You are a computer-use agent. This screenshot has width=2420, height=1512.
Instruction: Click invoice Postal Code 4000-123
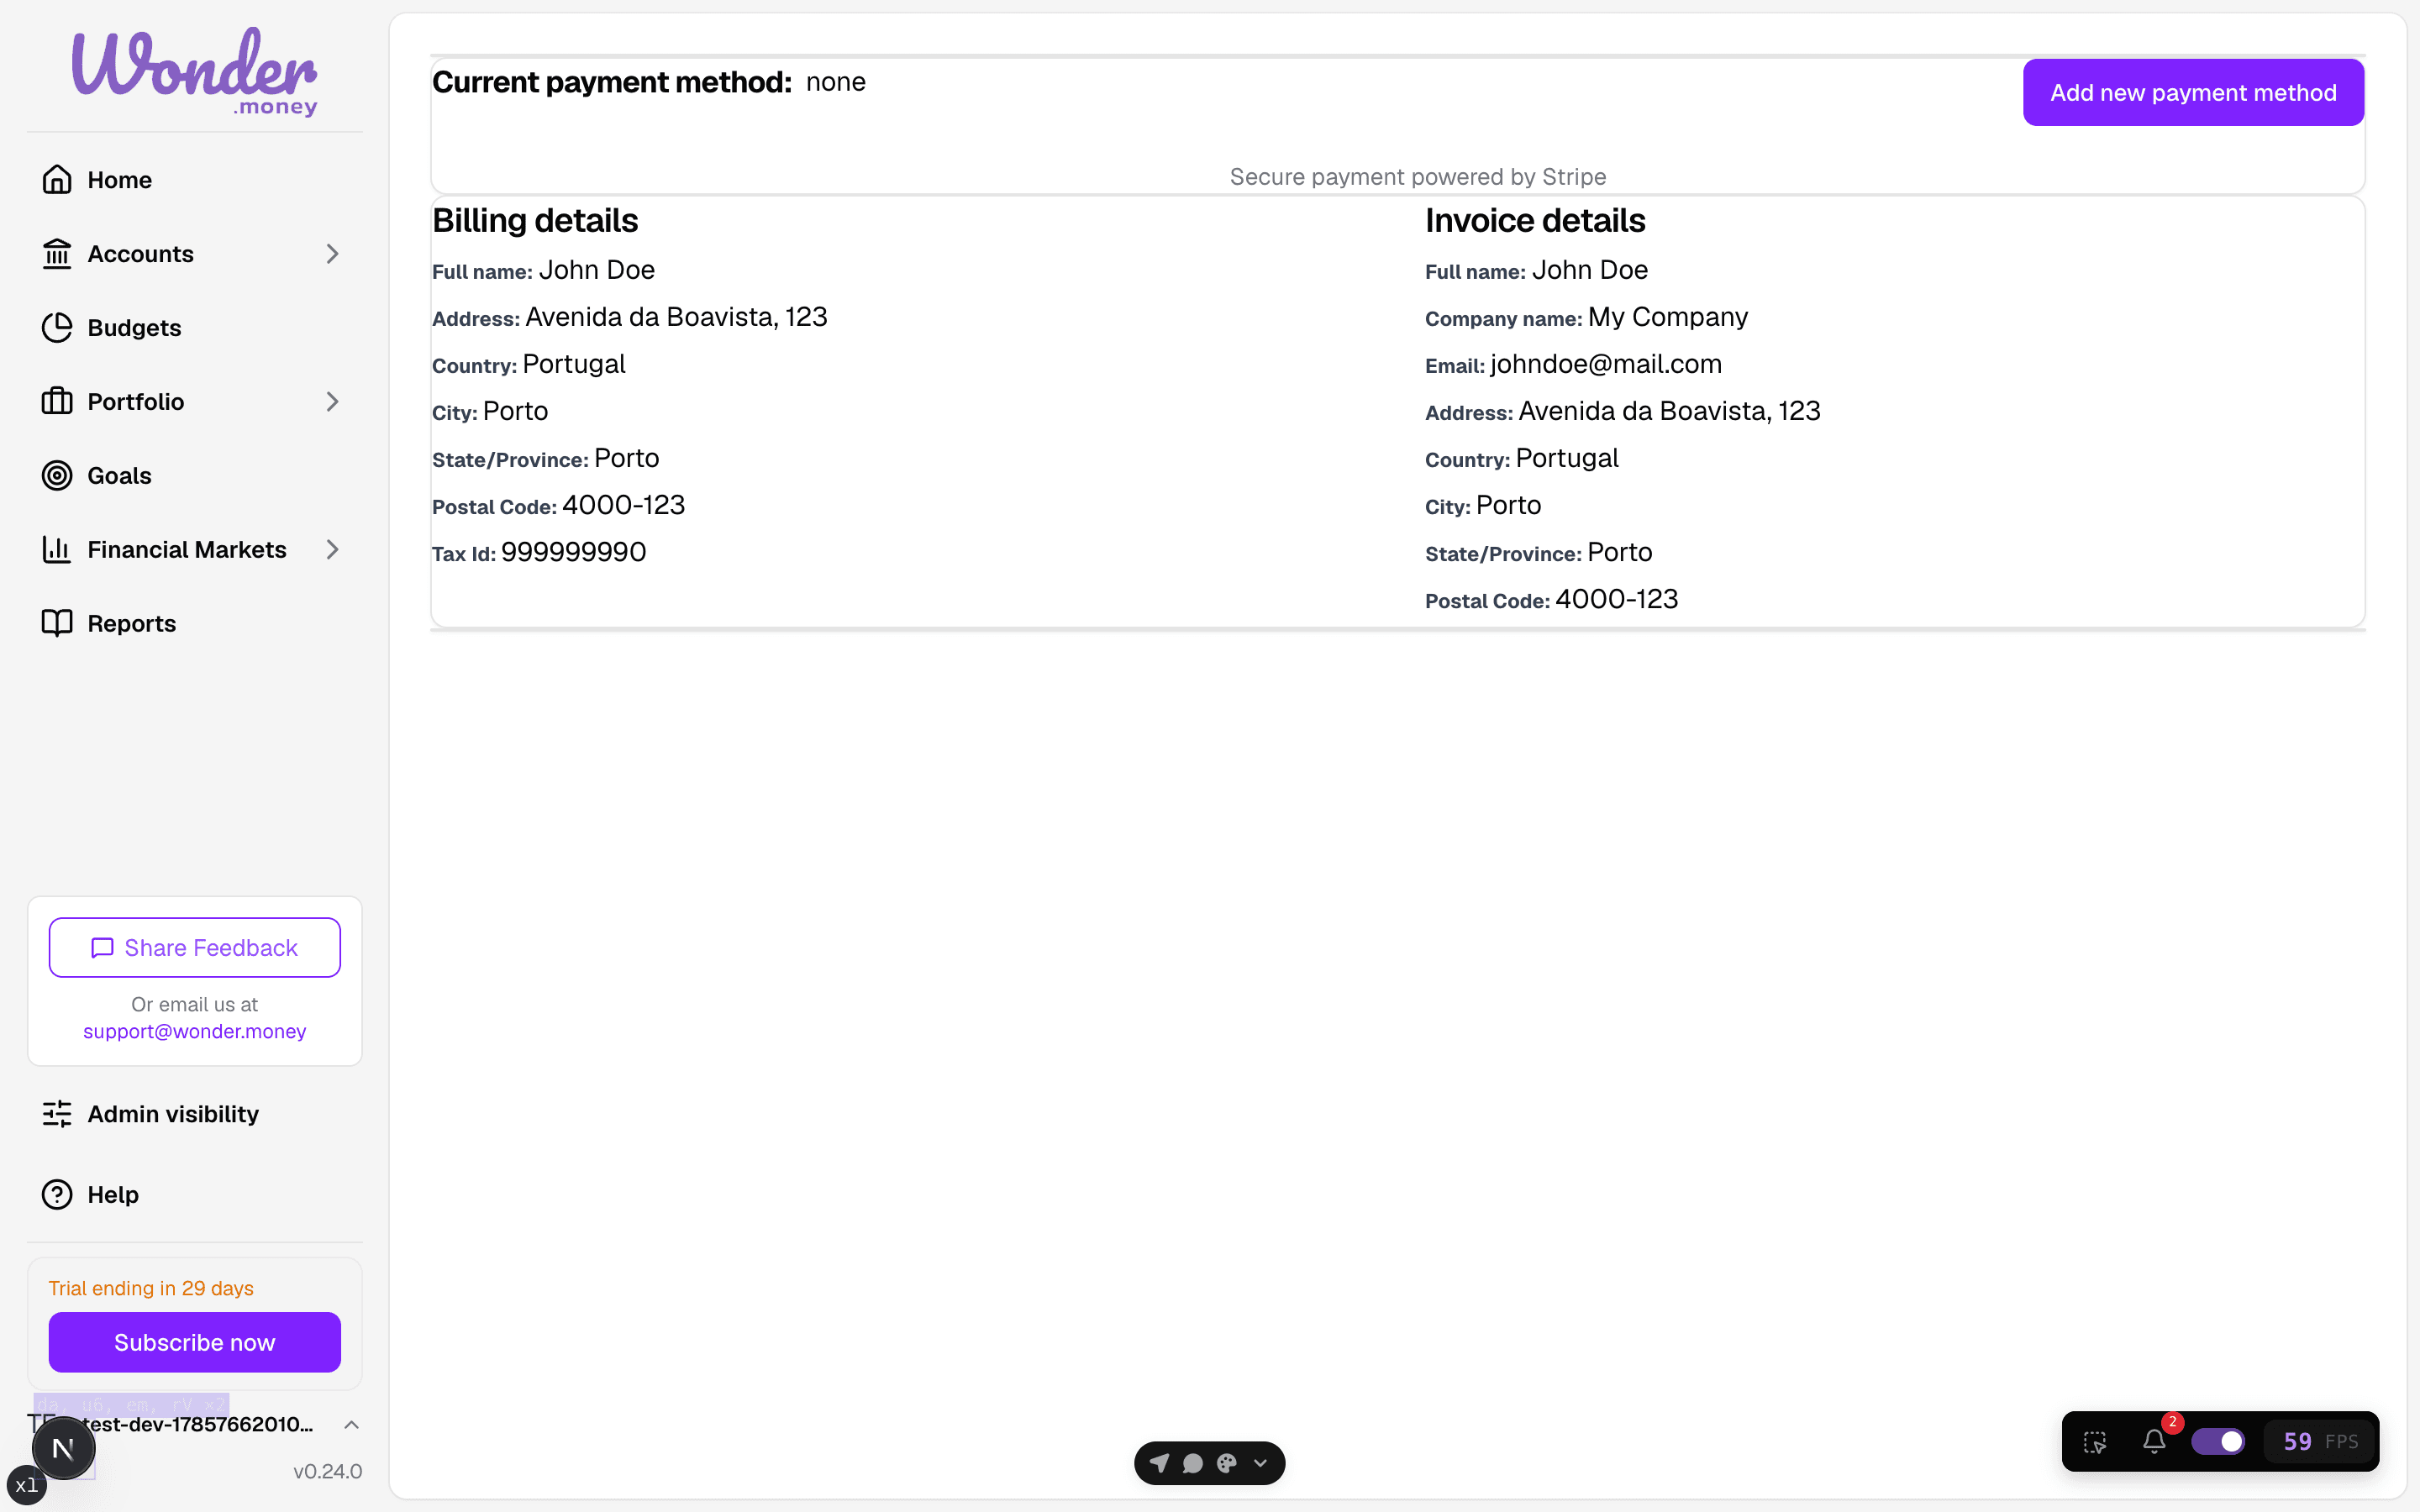1617,599
